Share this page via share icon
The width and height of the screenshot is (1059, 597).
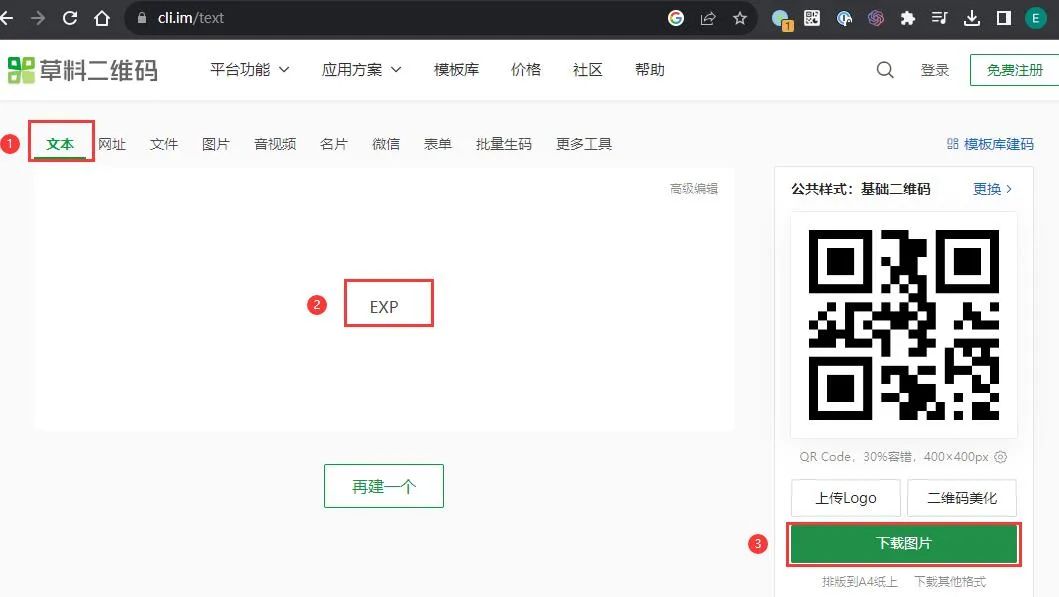coord(708,18)
